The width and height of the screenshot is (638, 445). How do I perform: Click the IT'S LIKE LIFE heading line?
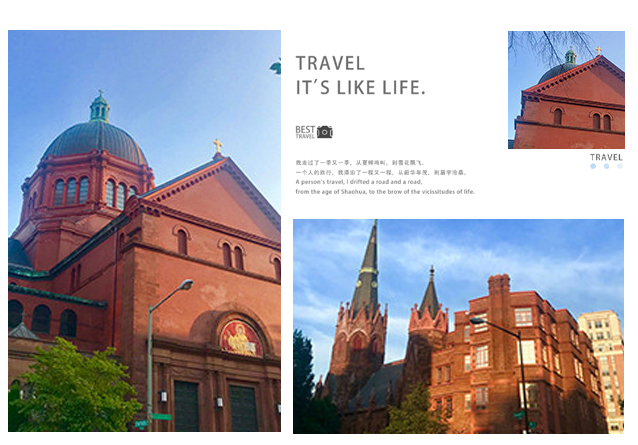[361, 88]
